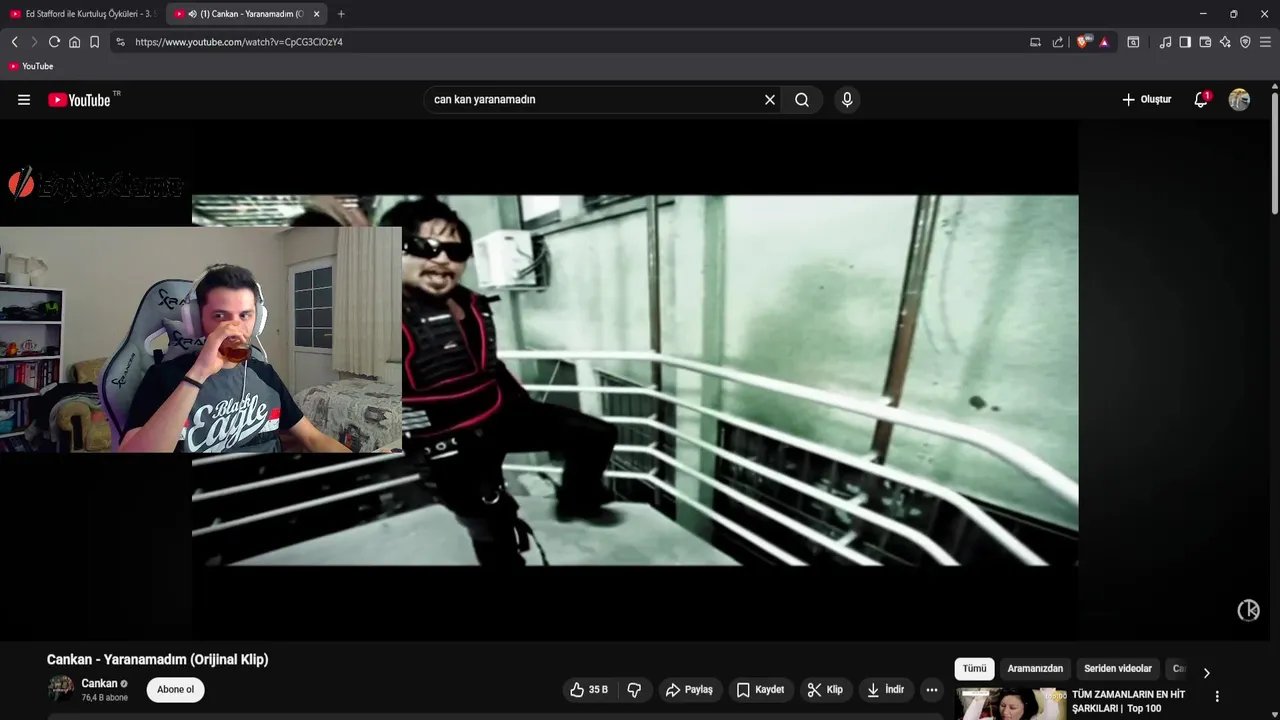Share the video with Paylaş
The width and height of the screenshot is (1280, 720).
[689, 689]
